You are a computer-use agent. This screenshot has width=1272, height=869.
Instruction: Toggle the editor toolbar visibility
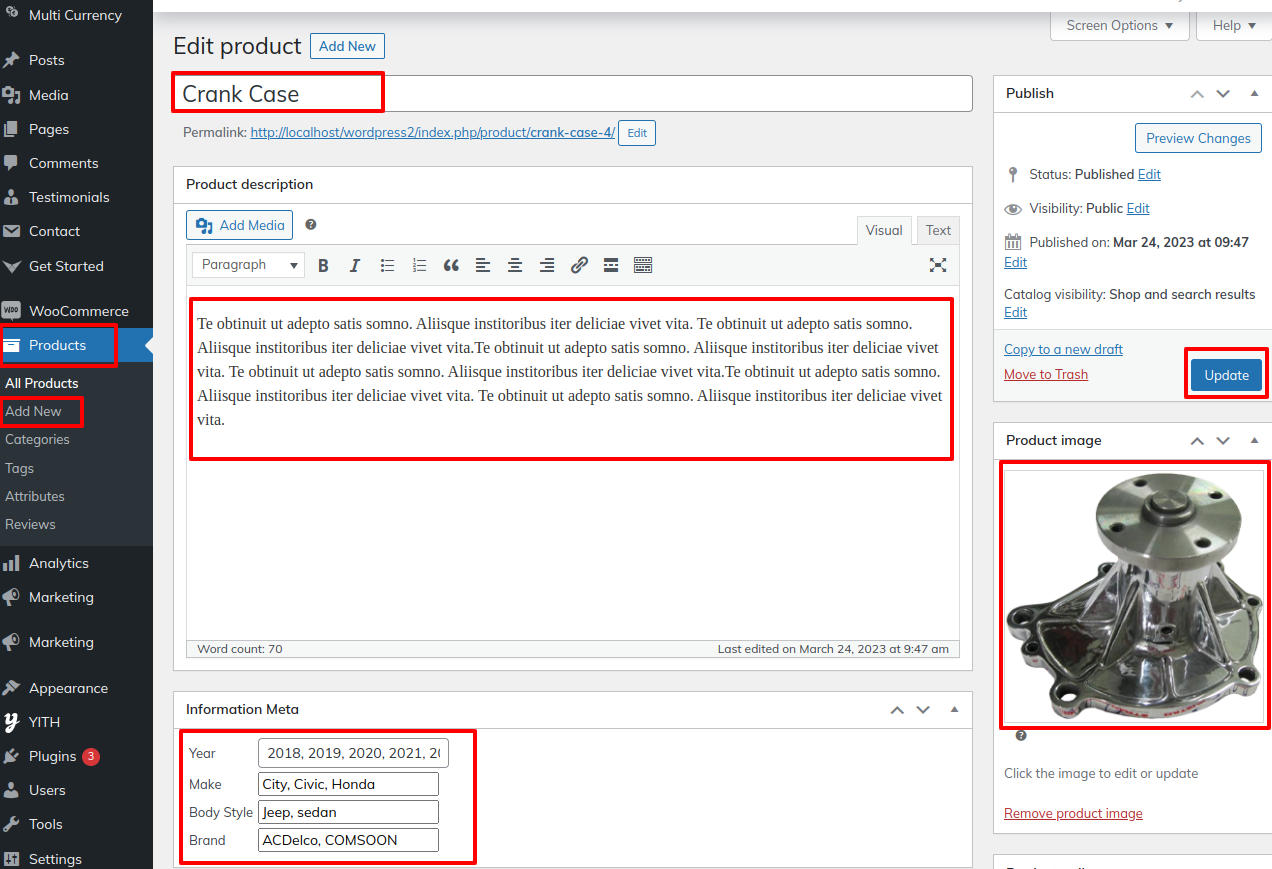click(x=643, y=265)
